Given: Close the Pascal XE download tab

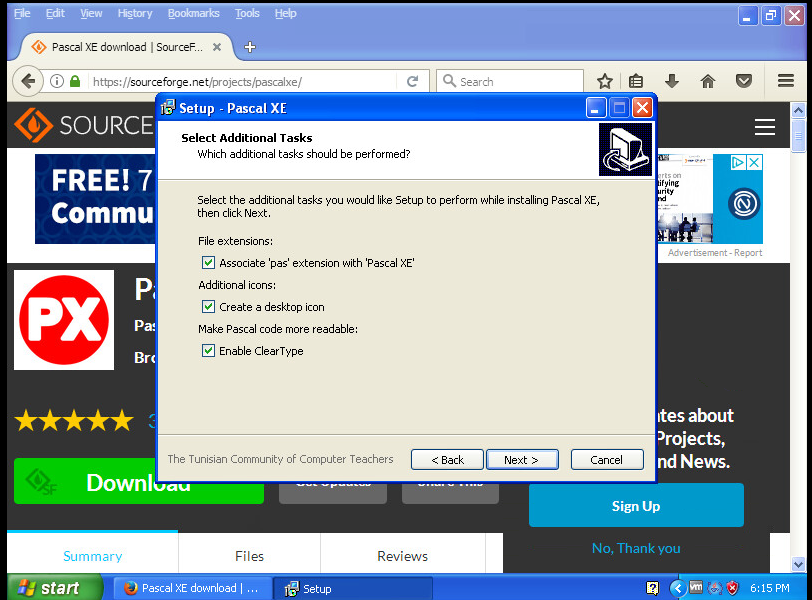Looking at the screenshot, I should [x=217, y=47].
